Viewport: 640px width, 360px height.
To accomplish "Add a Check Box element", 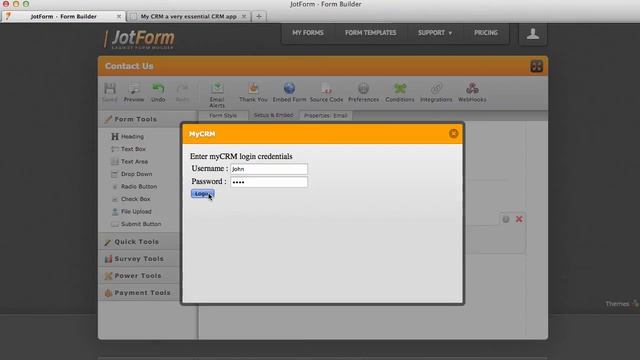I will click(131, 199).
